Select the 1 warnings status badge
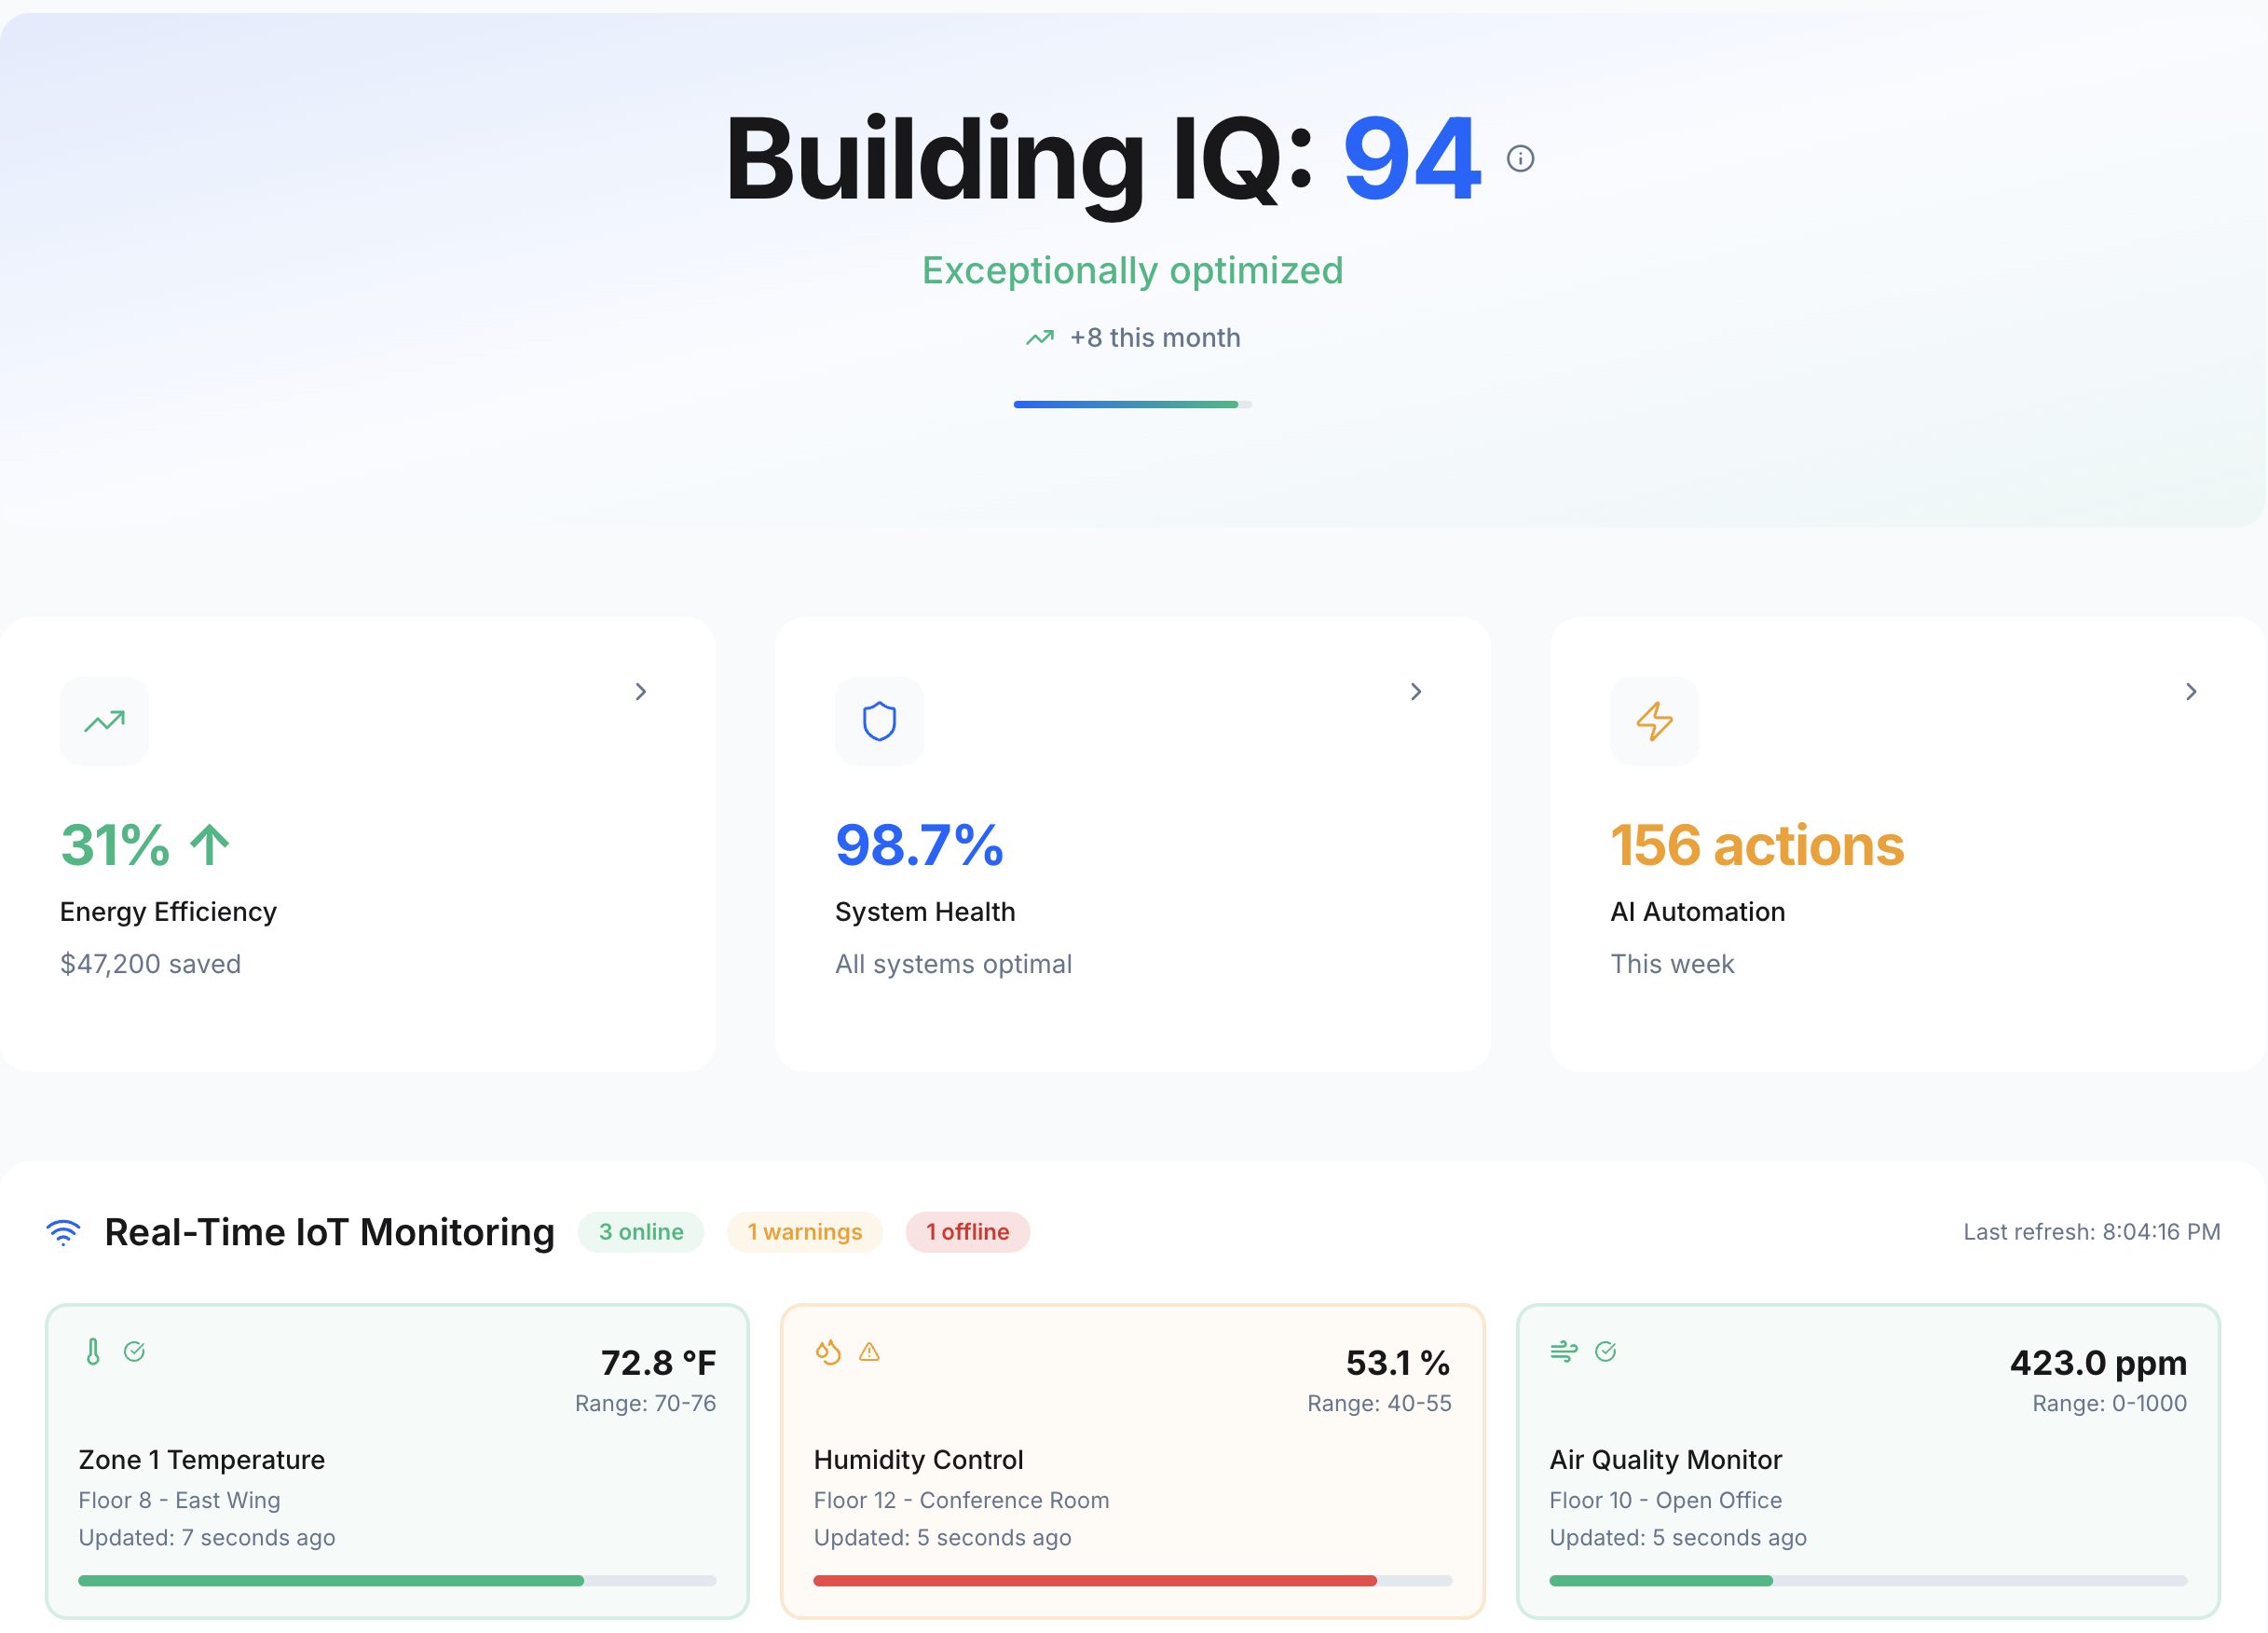The height and width of the screenshot is (1633, 2268). click(804, 1232)
